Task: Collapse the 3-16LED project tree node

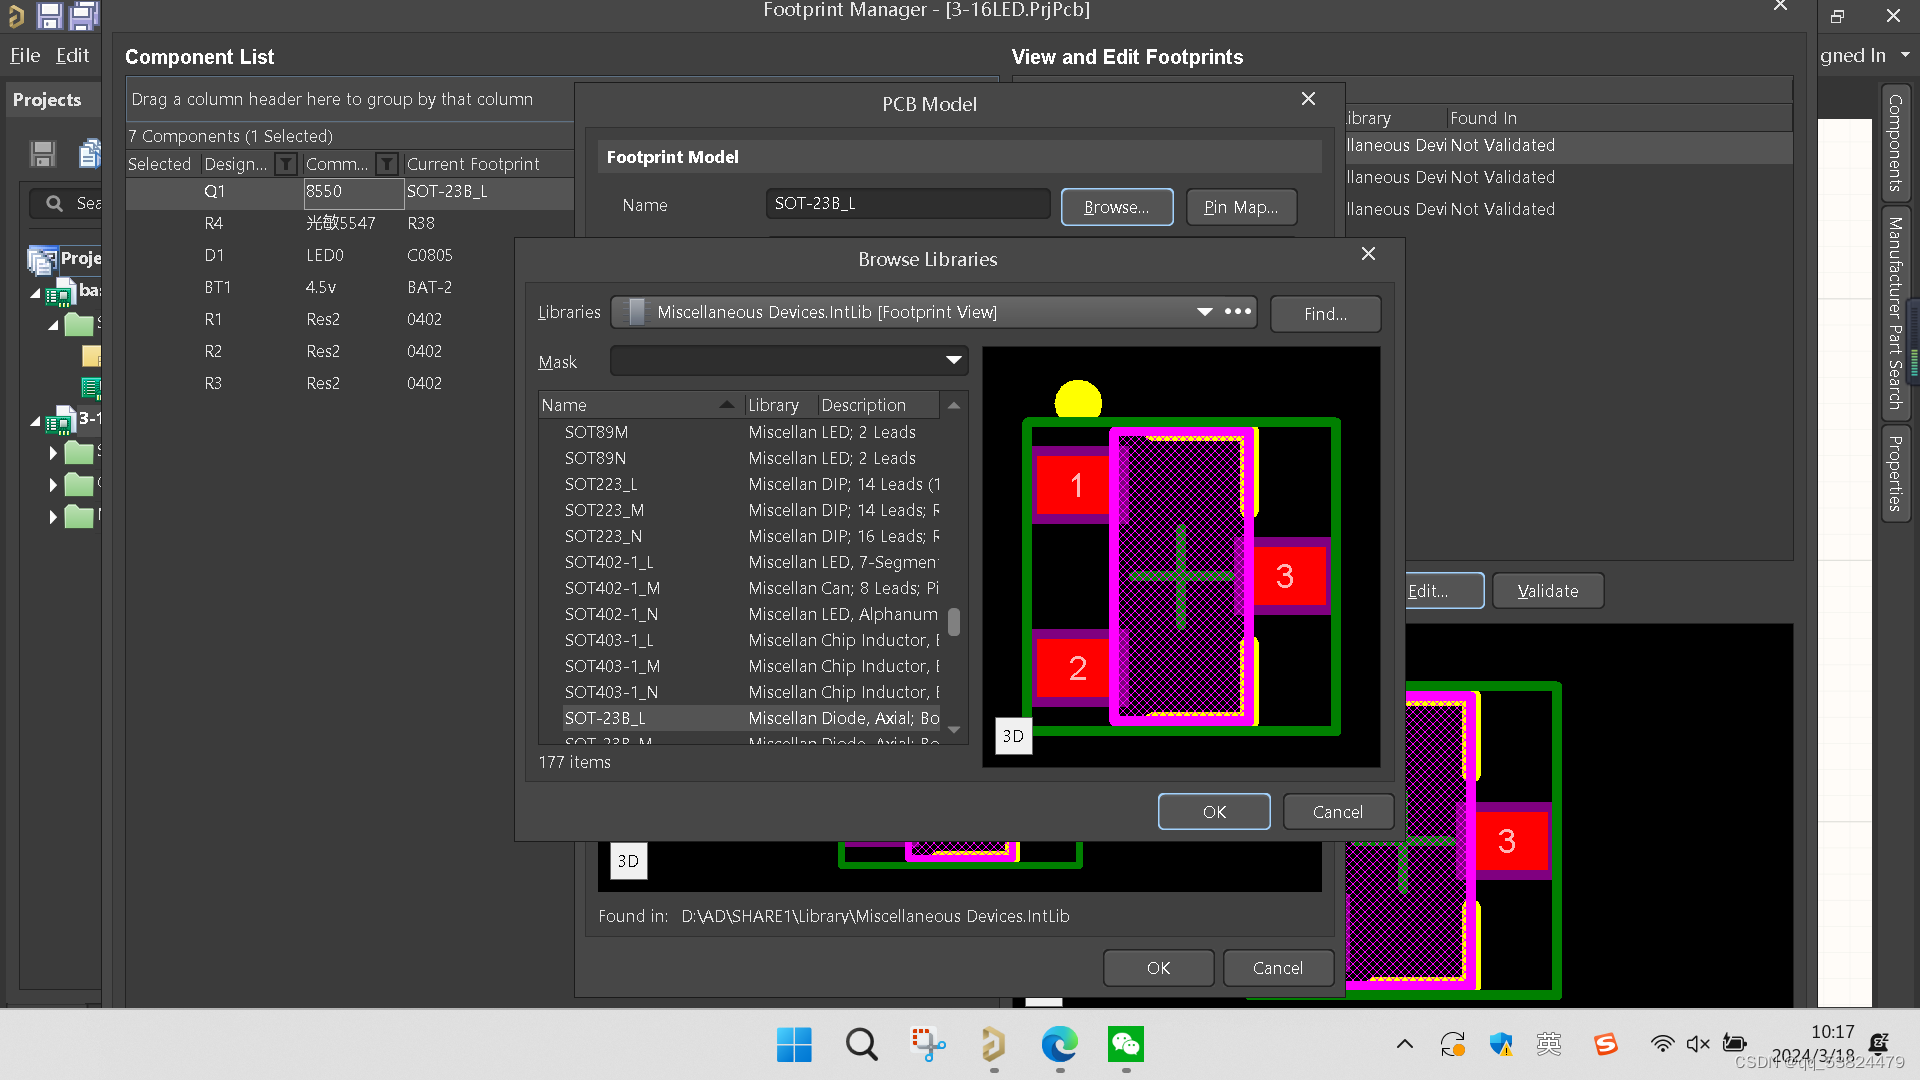Action: tap(36, 421)
